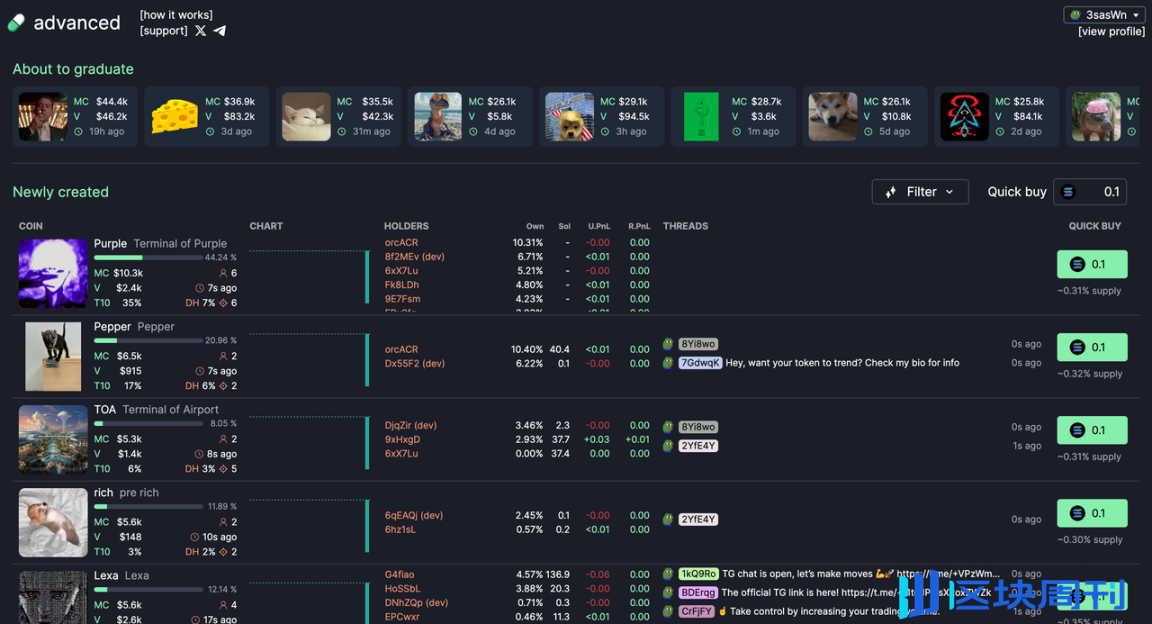Open holder G4fiao
Viewport: 1152px width, 624px height.
pos(400,575)
